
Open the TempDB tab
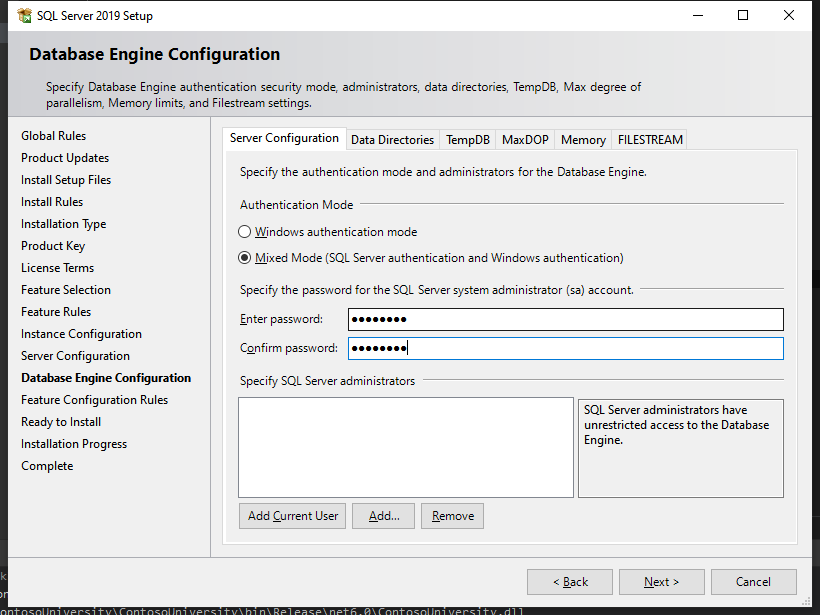coord(467,140)
